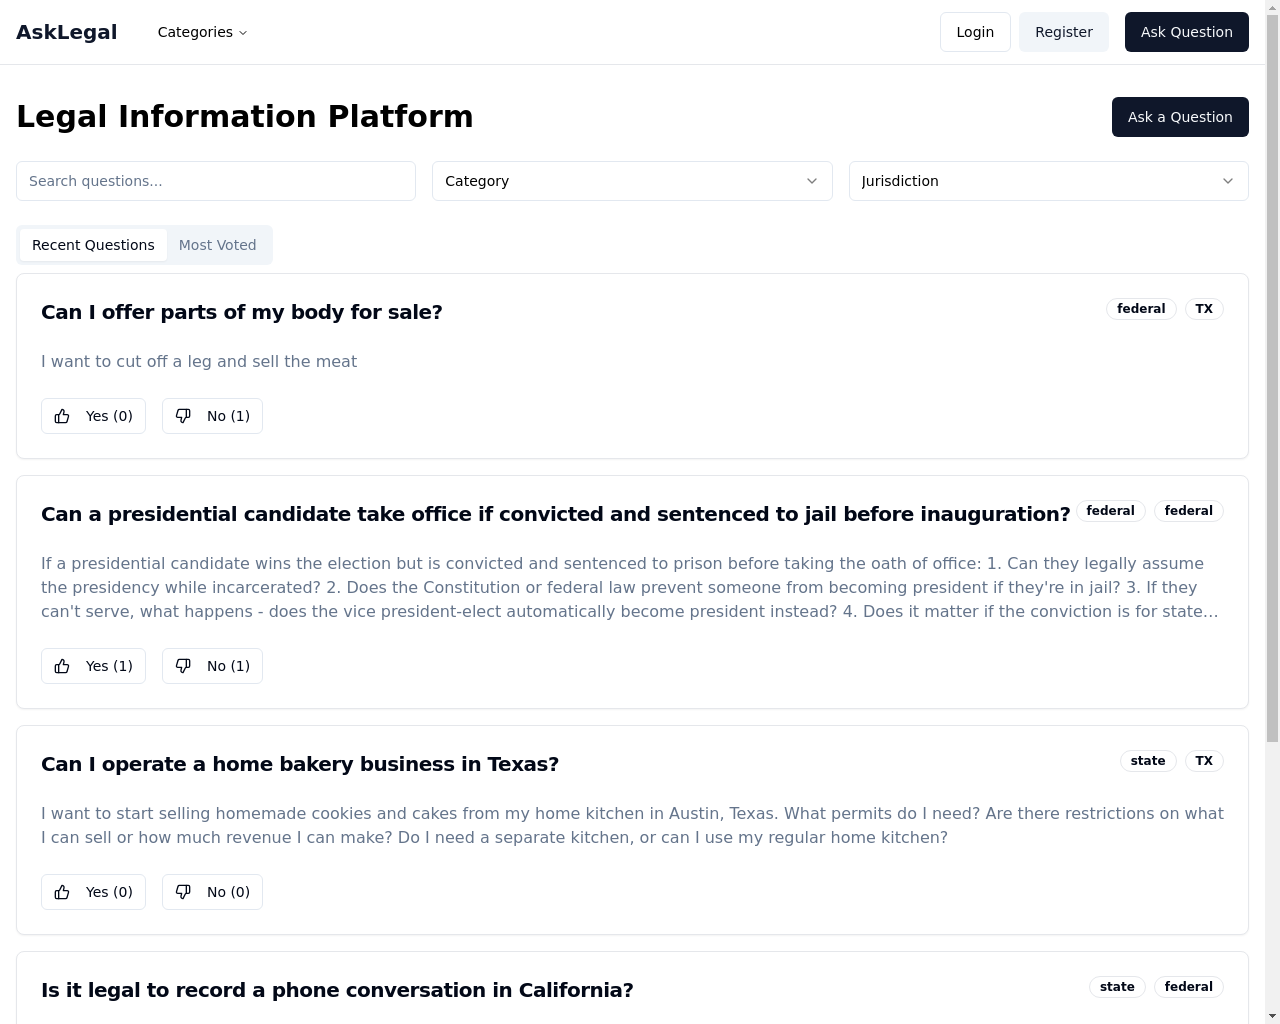The image size is (1280, 1024).
Task: Click the home bakery question description text
Action: coord(632,825)
